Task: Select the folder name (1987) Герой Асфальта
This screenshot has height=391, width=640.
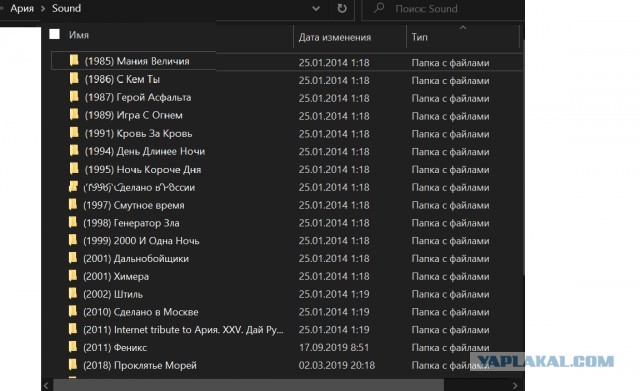Action: click(138, 97)
